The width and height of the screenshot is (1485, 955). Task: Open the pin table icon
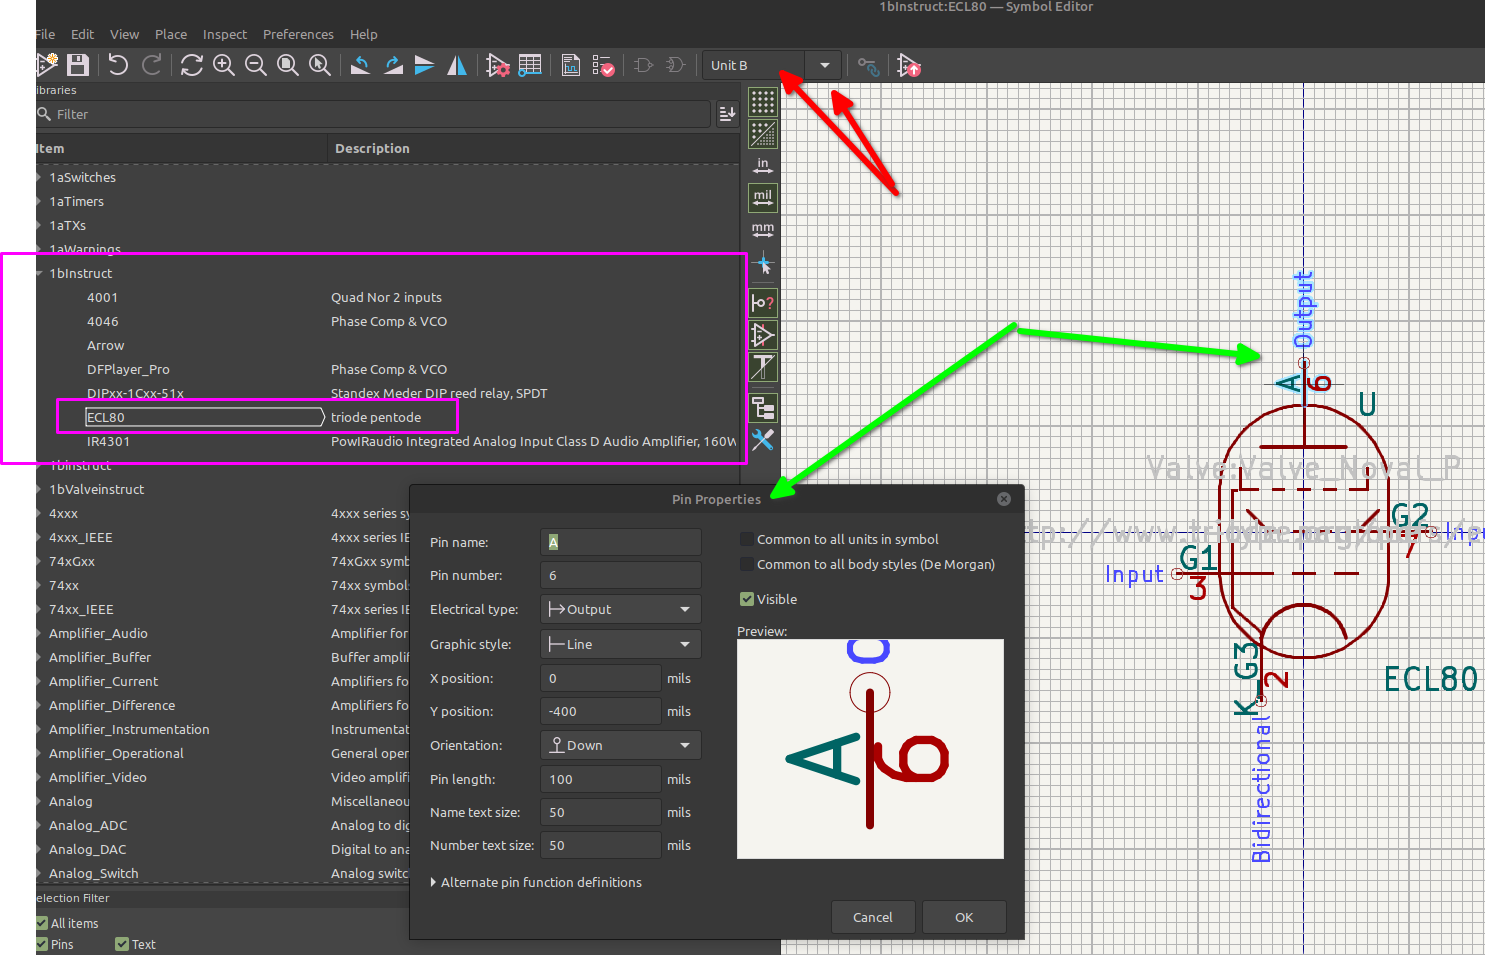pyautogui.click(x=530, y=66)
